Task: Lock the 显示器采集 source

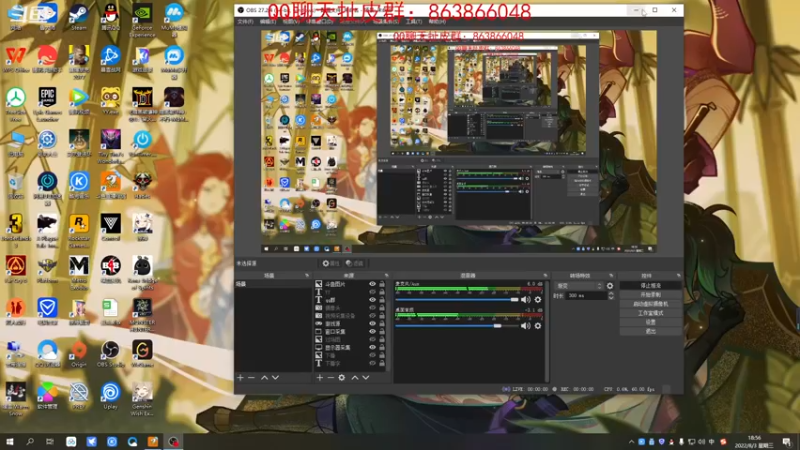Action: [x=382, y=347]
